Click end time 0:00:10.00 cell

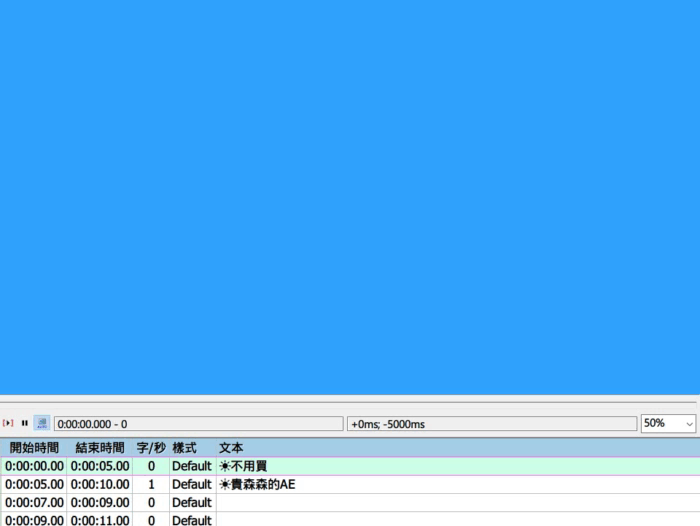[x=100, y=484]
